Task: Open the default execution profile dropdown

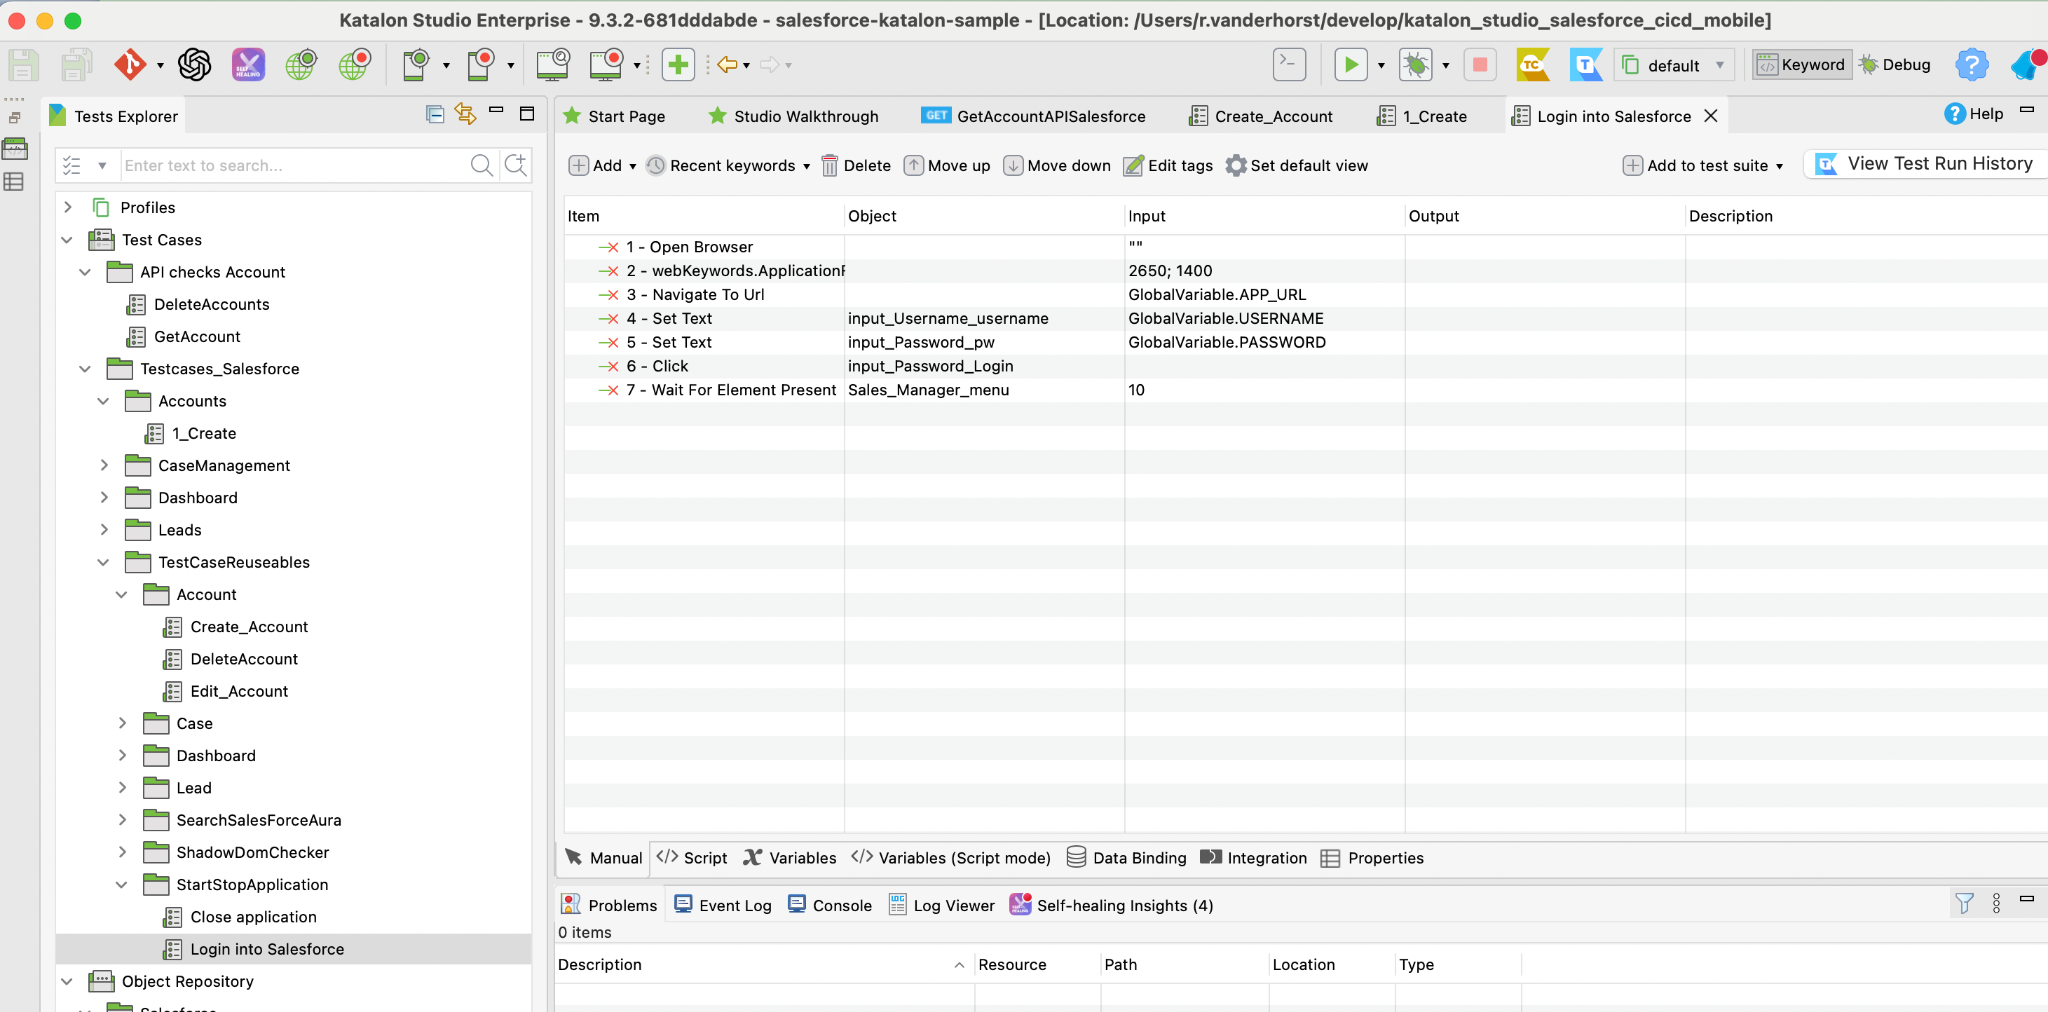Action: tap(1674, 65)
